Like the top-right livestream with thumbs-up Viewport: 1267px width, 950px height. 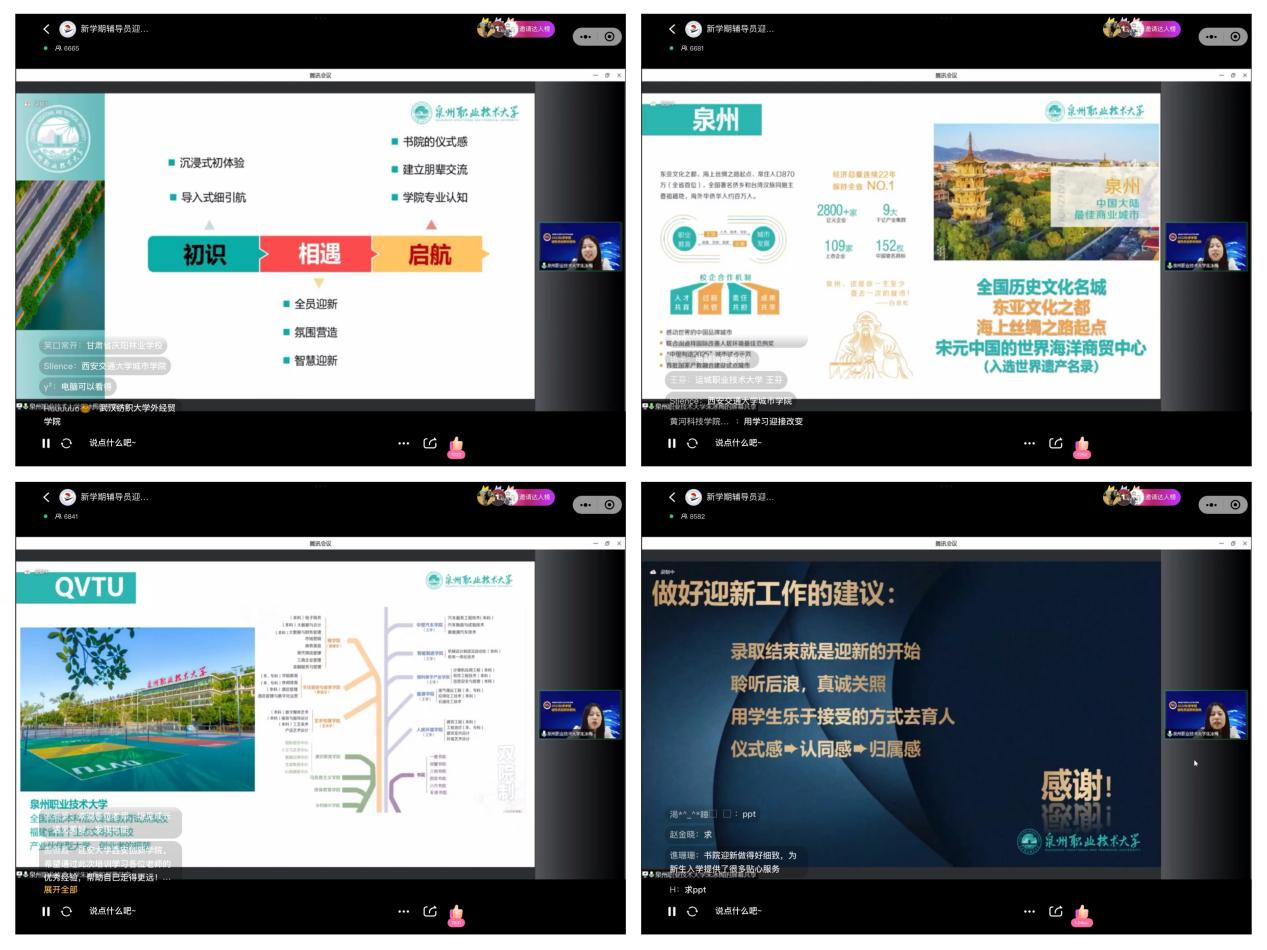[x=1082, y=445]
